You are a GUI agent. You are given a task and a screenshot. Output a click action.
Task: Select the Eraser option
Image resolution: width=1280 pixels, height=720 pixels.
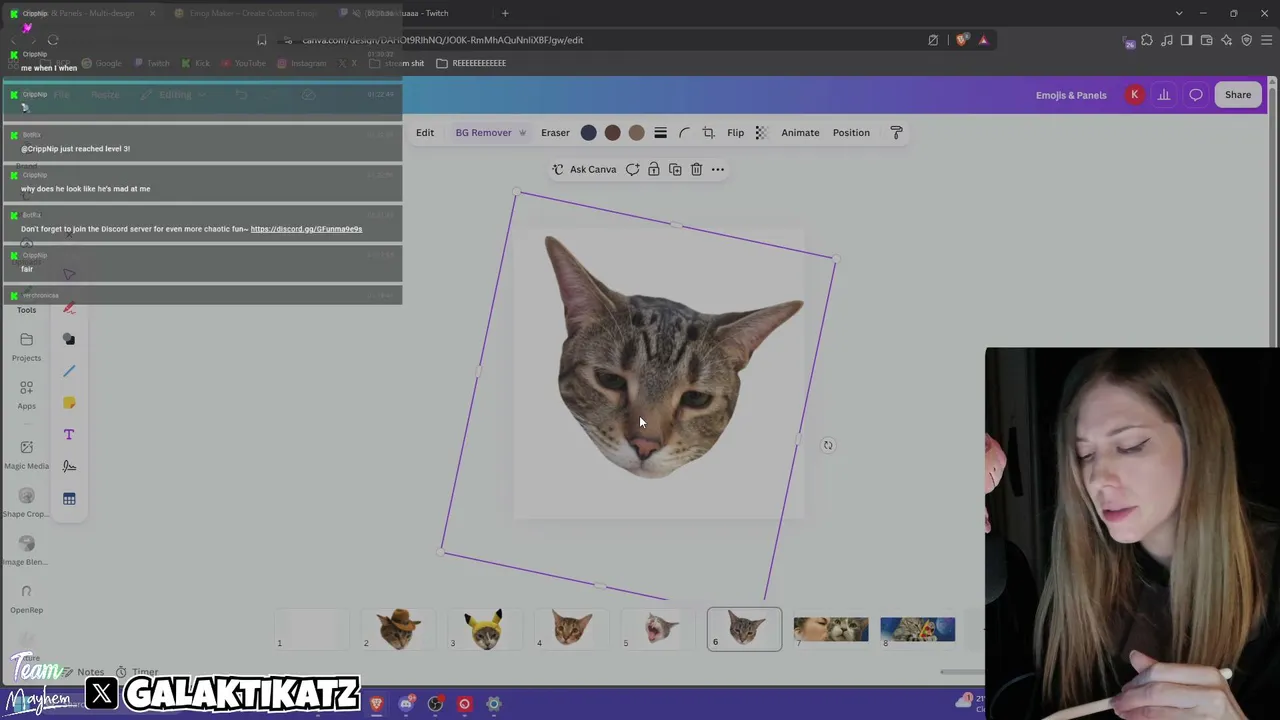click(x=555, y=132)
